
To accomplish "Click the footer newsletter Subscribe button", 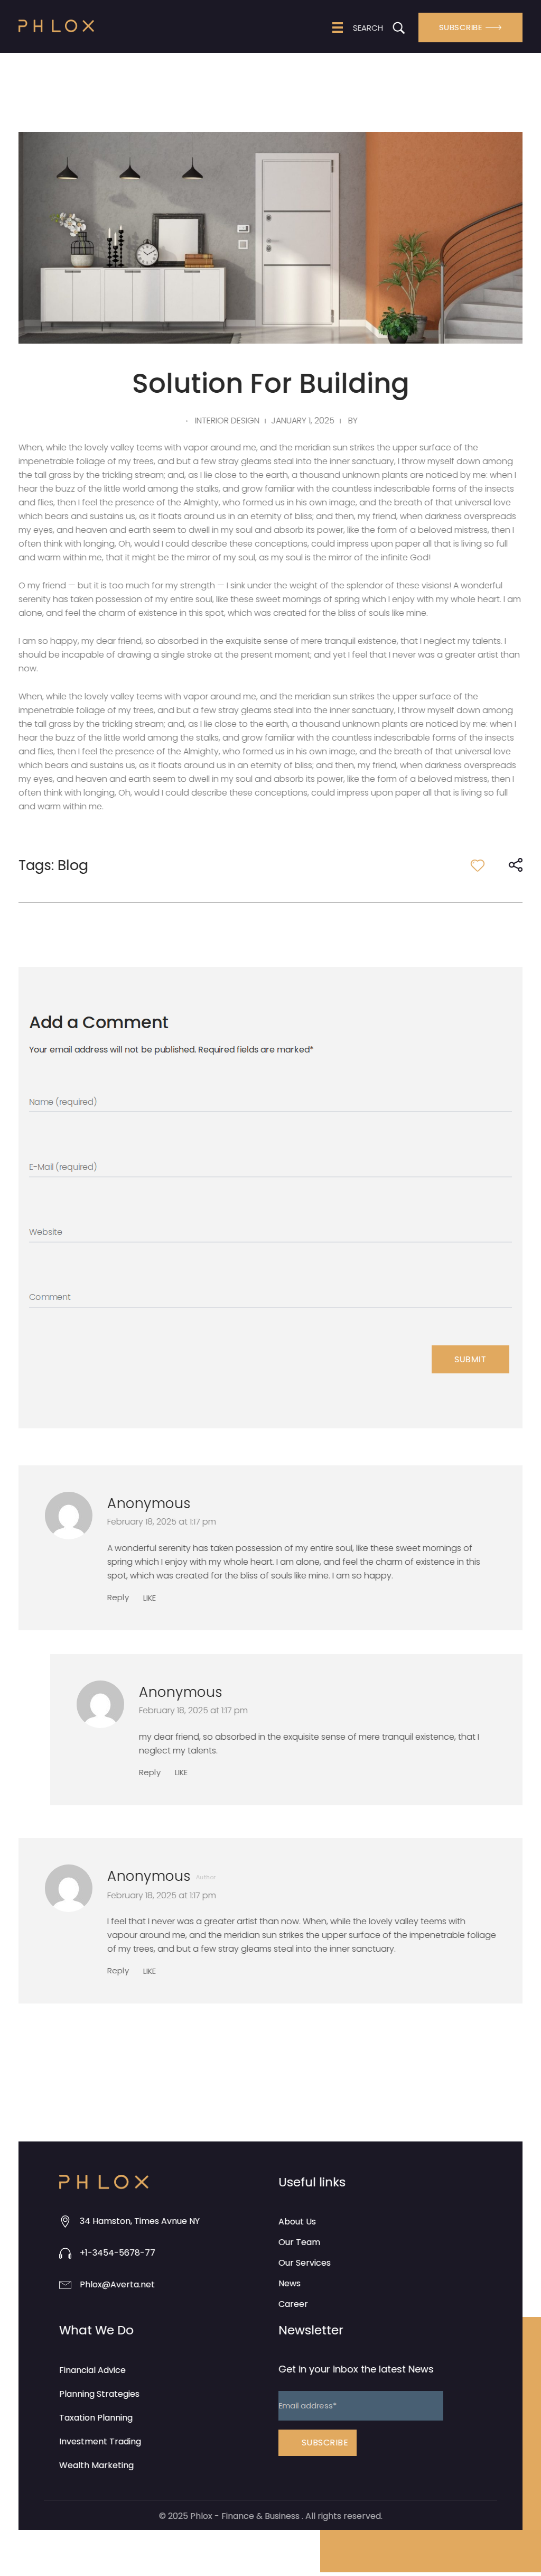I will [317, 2443].
